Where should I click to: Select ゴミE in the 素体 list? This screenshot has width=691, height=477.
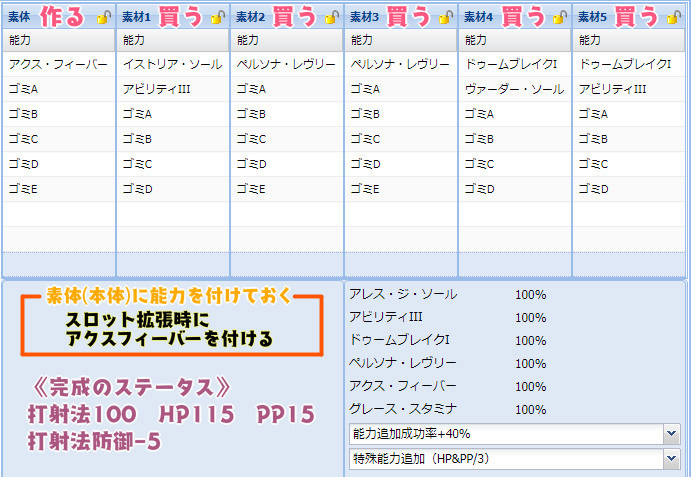click(59, 189)
